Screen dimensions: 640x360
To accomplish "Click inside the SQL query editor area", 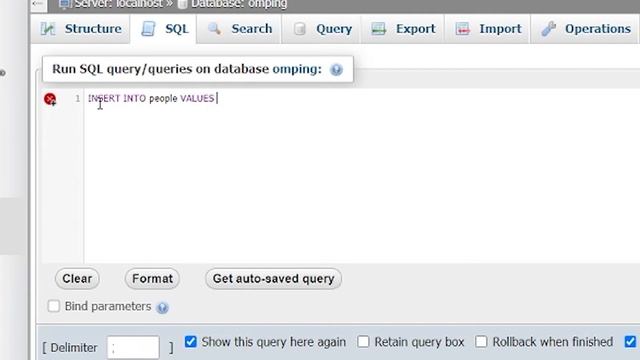I will point(362,176).
